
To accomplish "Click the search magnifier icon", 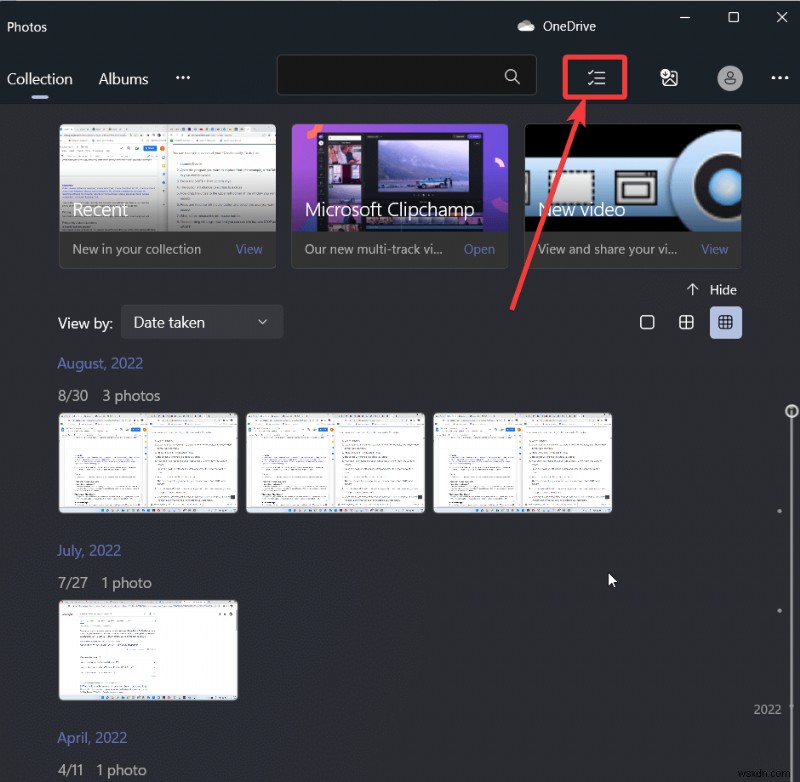I will pos(511,77).
